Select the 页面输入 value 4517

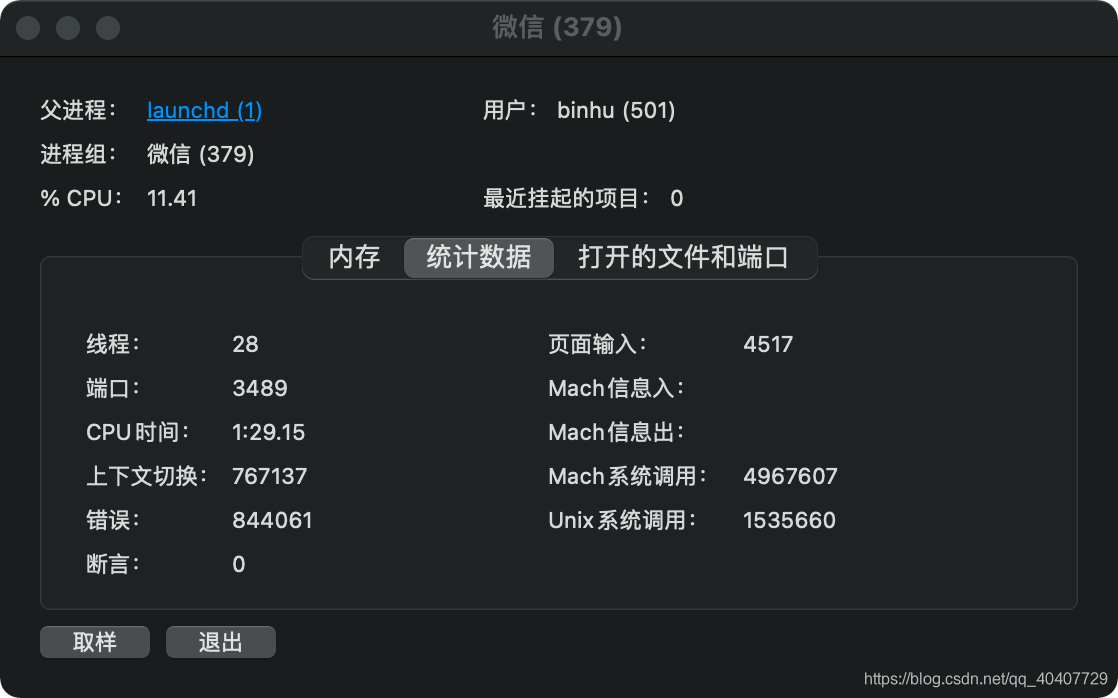[x=768, y=344]
